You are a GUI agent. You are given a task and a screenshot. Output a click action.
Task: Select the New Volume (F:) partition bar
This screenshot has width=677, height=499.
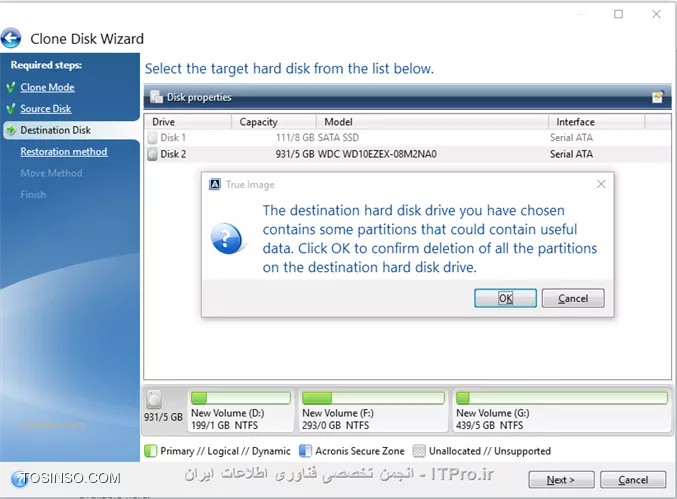(x=373, y=398)
